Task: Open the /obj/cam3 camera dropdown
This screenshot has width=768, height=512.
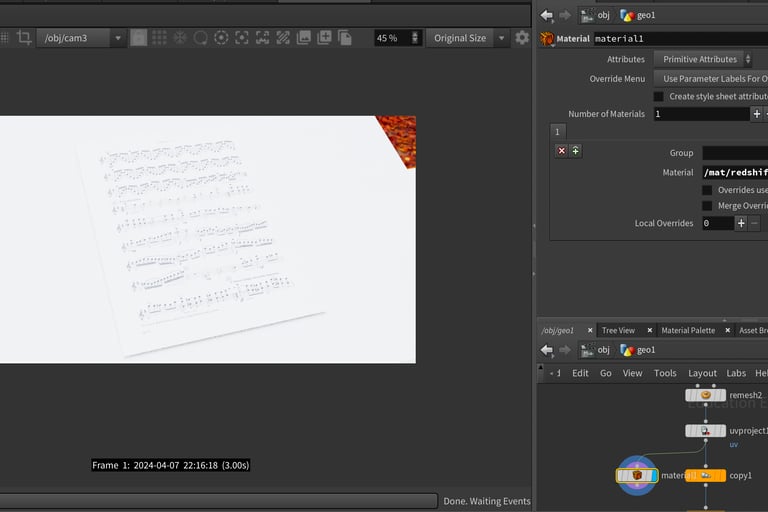Action: point(81,38)
